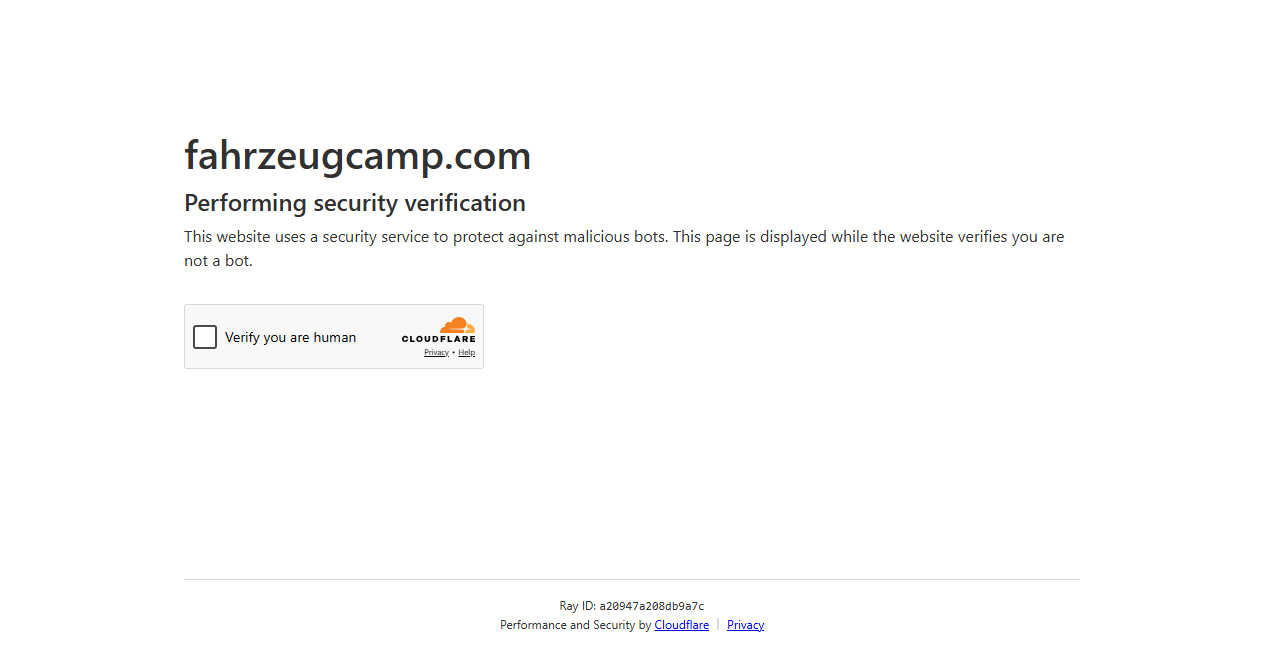Select the Ray ID value a20947a208db9a7c
Screen dimensions: 1264x649
point(652,606)
